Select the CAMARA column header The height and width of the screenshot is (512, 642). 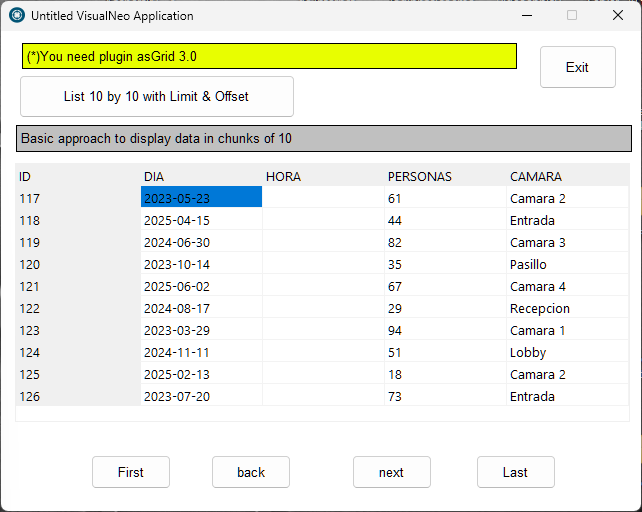pos(567,177)
